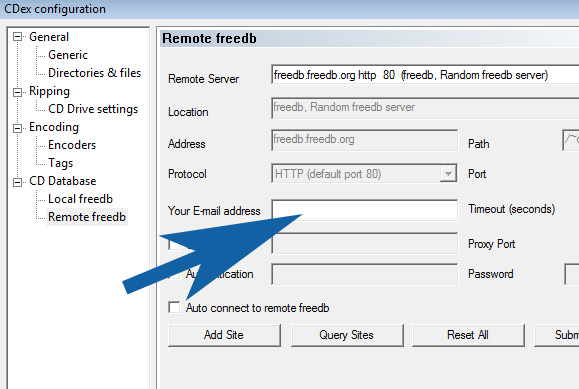Open the Generic settings page
The height and width of the screenshot is (389, 579).
(68, 55)
